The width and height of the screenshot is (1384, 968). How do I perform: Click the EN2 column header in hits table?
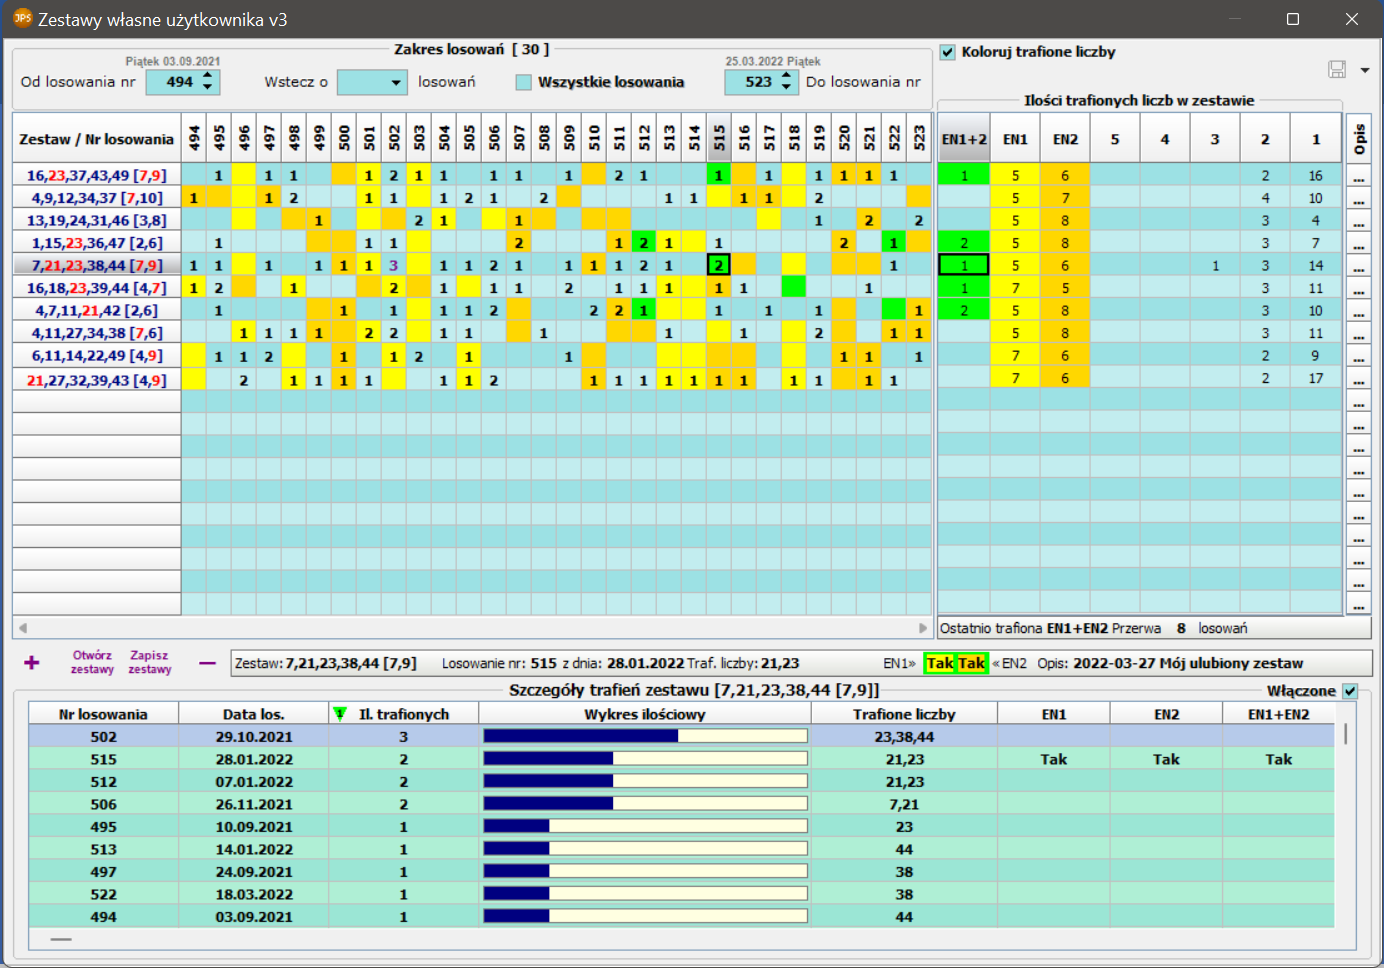click(1065, 139)
